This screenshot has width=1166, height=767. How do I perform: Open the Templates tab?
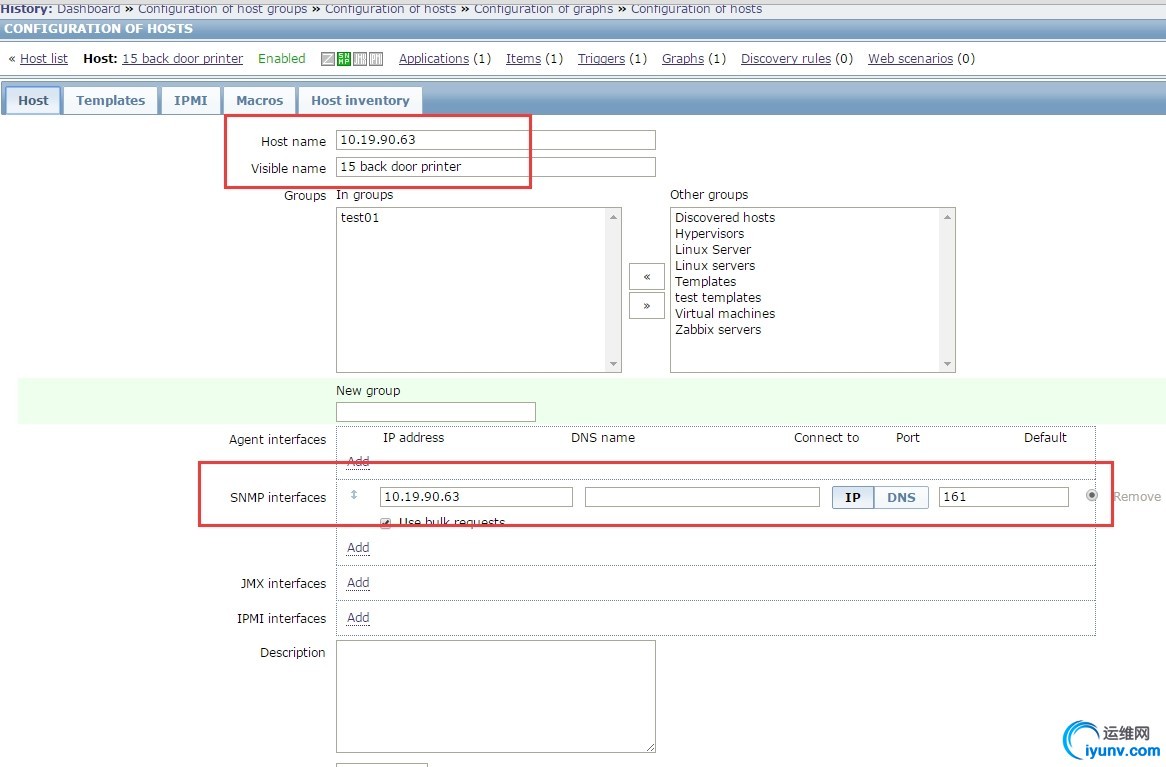[x=111, y=100]
